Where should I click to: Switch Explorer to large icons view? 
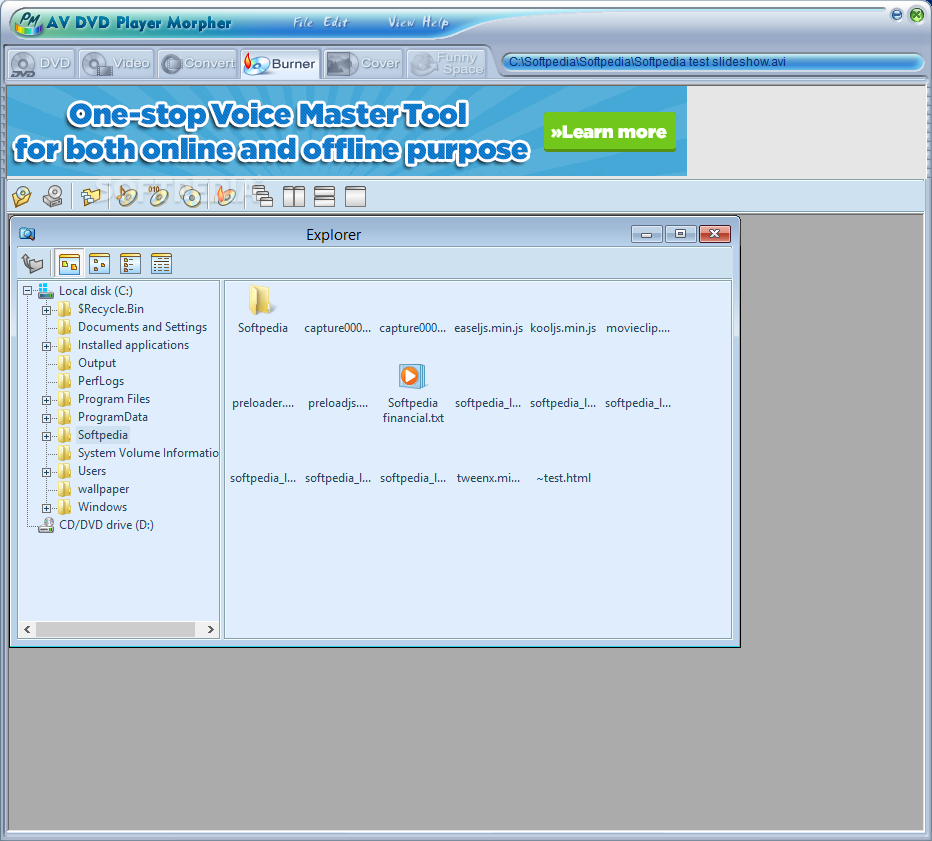click(x=70, y=263)
